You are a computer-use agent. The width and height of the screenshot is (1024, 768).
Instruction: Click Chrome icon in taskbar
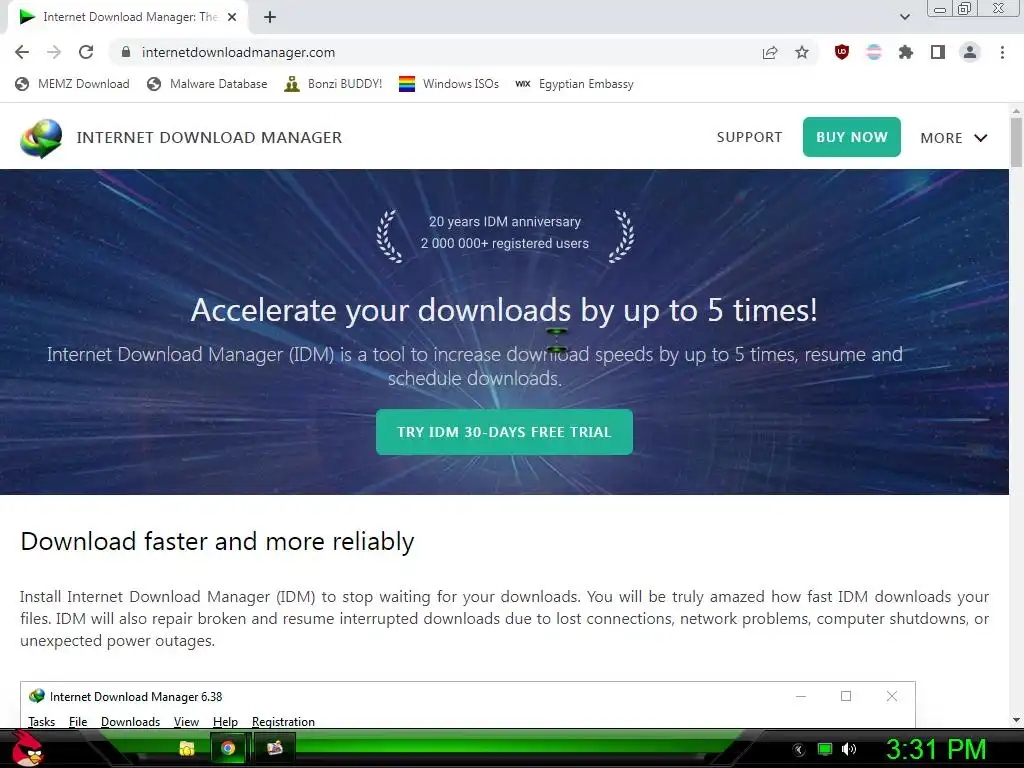(x=228, y=748)
